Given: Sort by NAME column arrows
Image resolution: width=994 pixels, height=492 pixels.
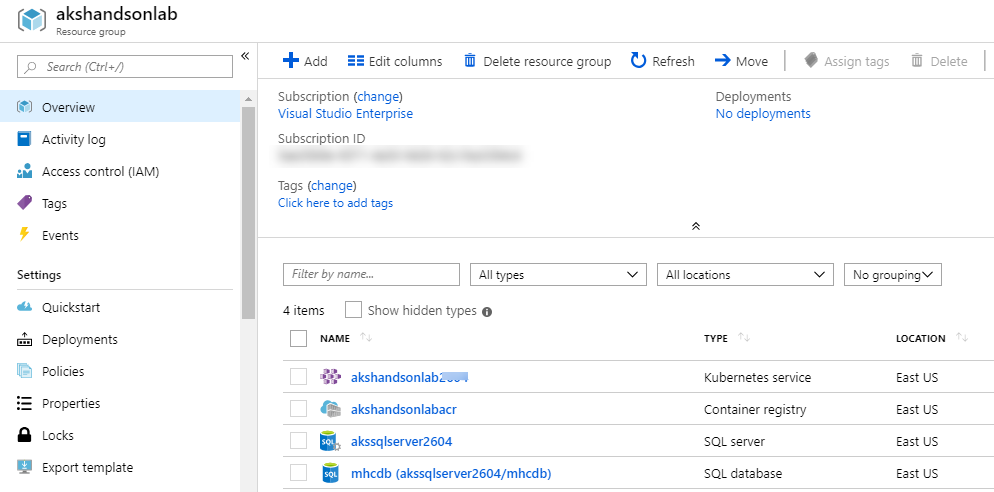Looking at the screenshot, I should [366, 338].
